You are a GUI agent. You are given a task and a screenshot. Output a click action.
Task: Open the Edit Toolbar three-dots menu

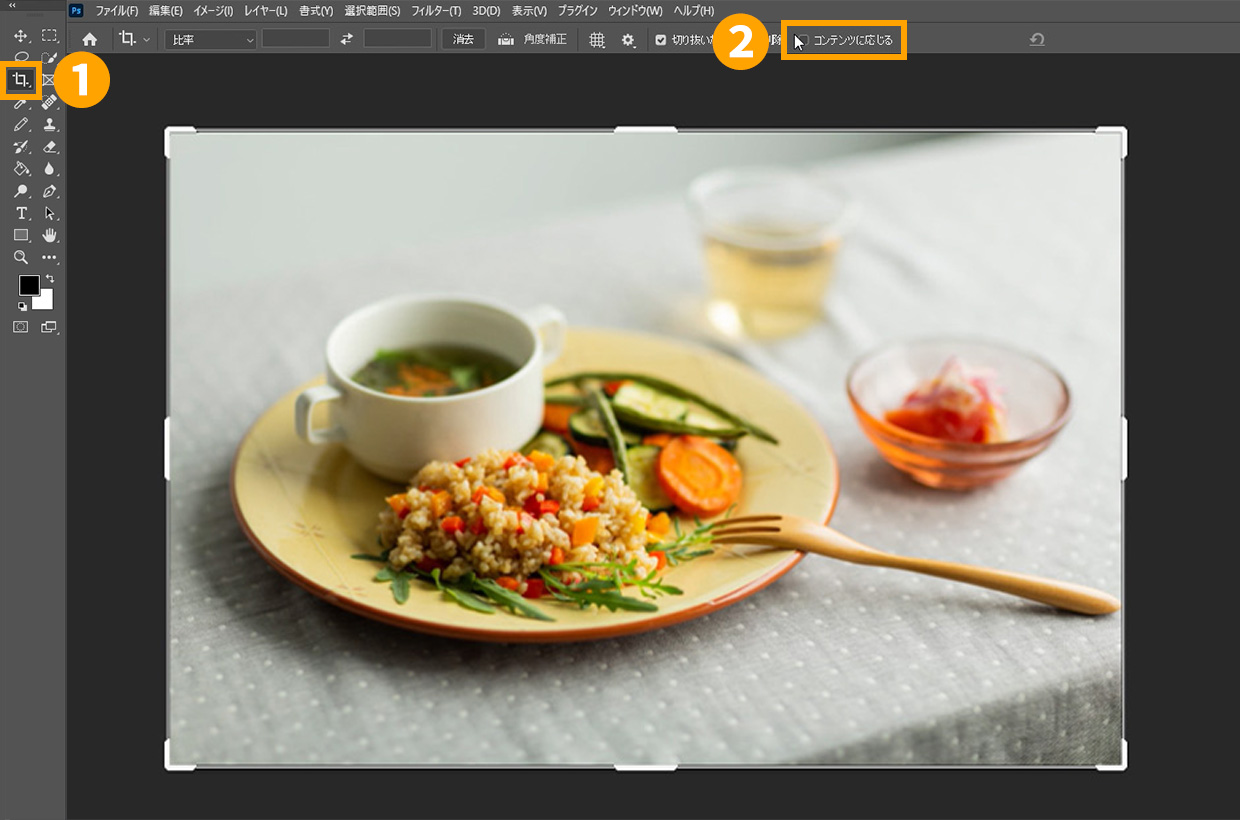[x=49, y=257]
